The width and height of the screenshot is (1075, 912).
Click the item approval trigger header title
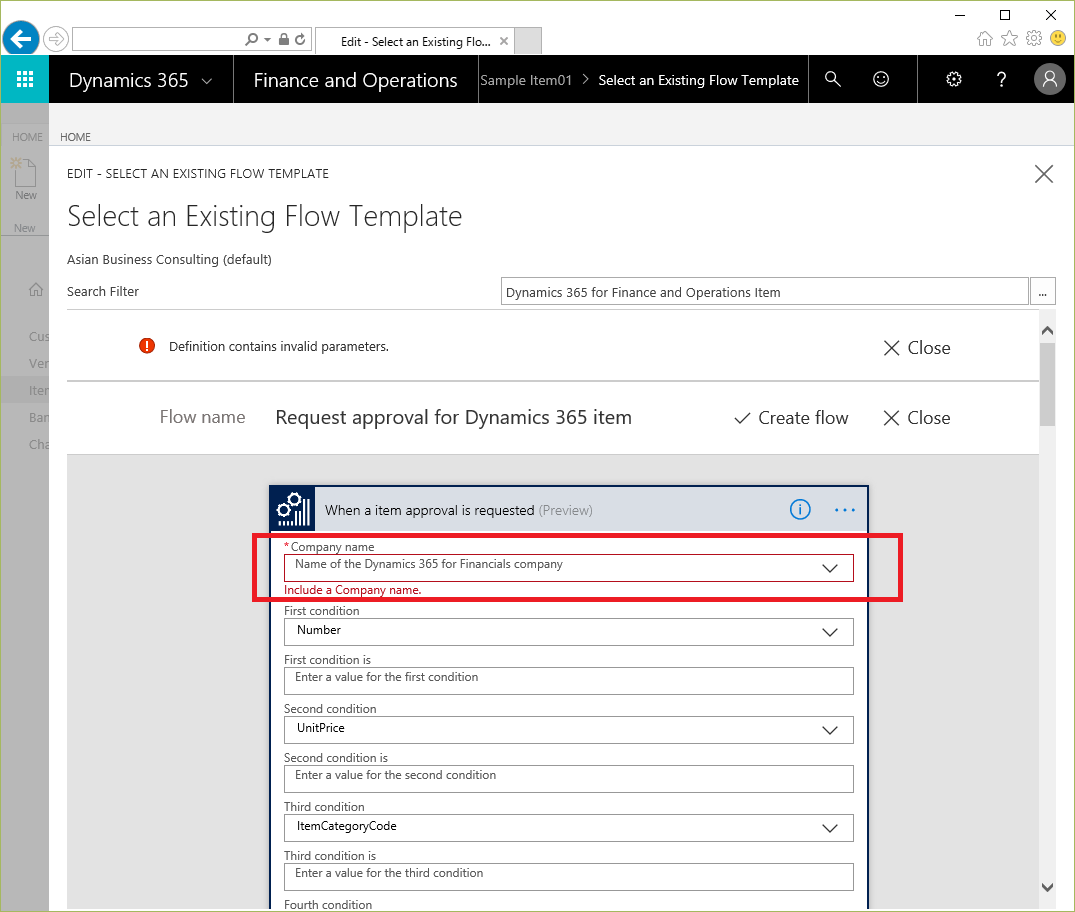(459, 510)
